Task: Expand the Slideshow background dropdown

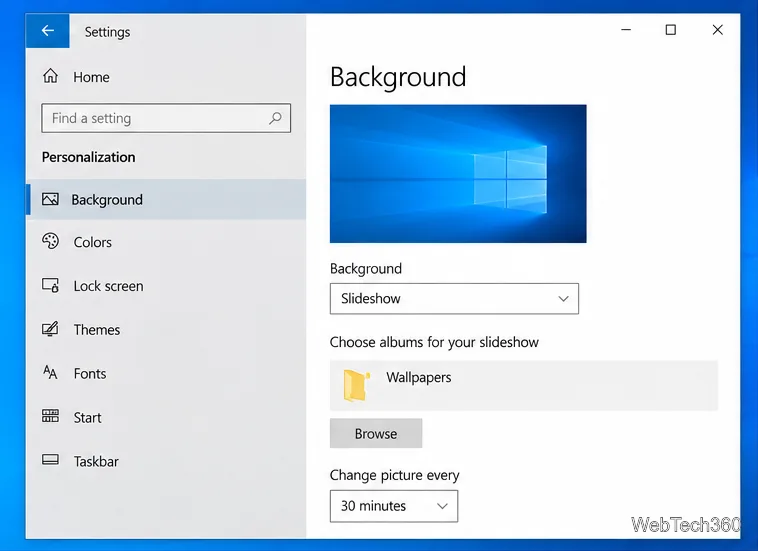Action: [454, 299]
